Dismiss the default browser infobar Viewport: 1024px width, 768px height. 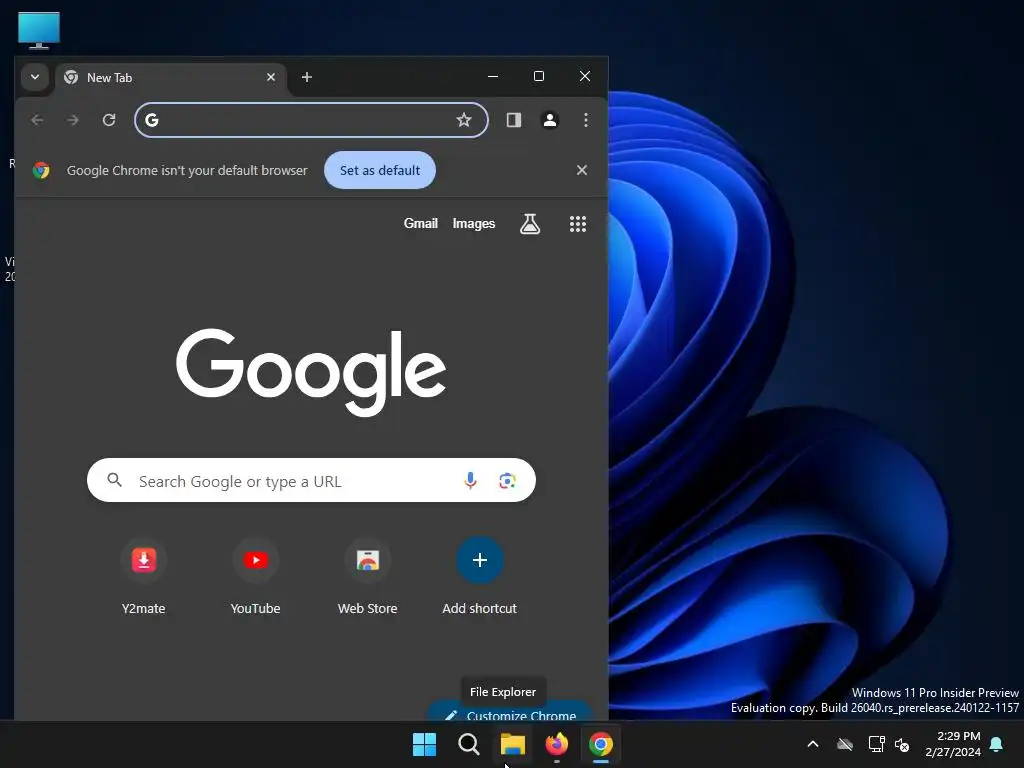coord(582,170)
